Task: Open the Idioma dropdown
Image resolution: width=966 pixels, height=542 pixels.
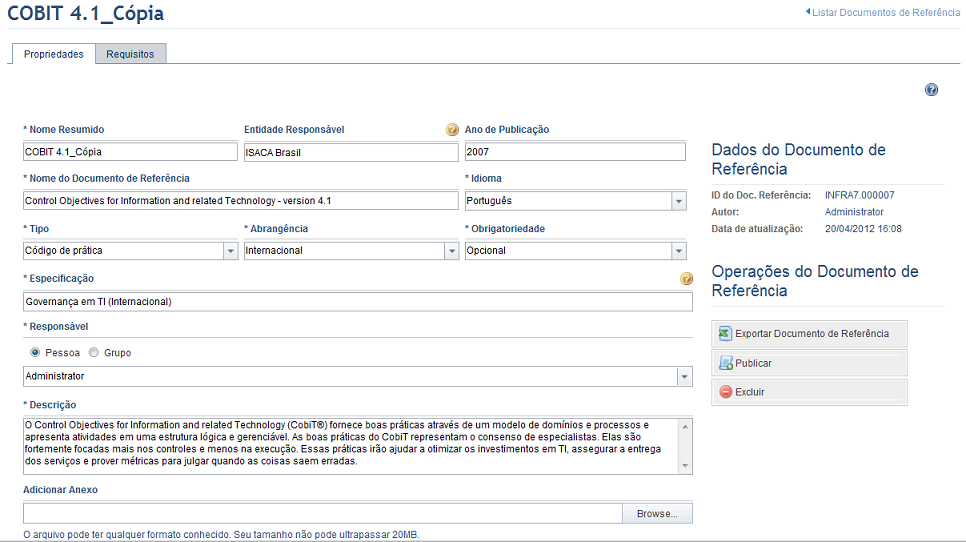Action: coord(678,201)
